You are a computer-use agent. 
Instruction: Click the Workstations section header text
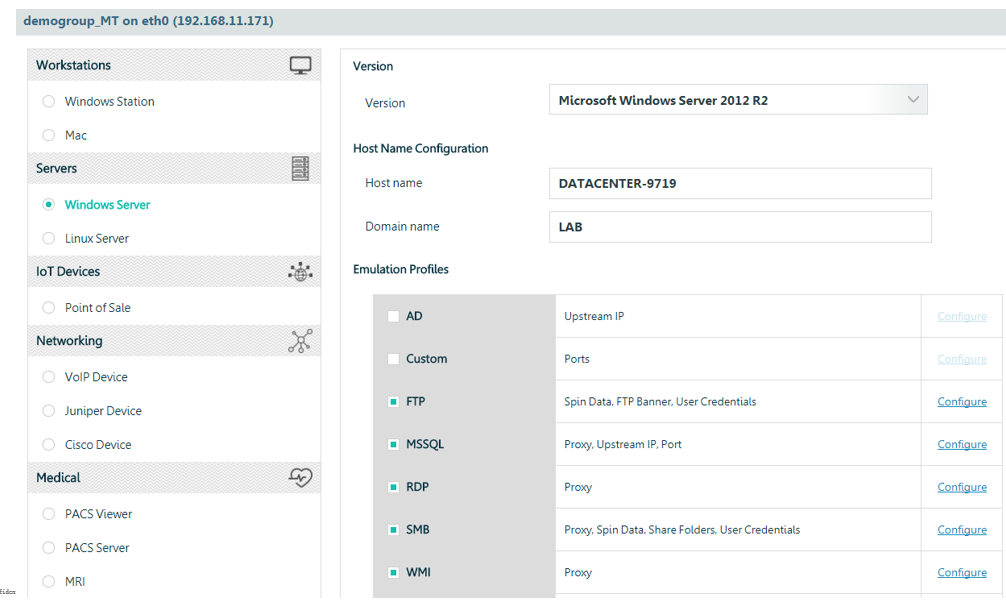coord(73,65)
